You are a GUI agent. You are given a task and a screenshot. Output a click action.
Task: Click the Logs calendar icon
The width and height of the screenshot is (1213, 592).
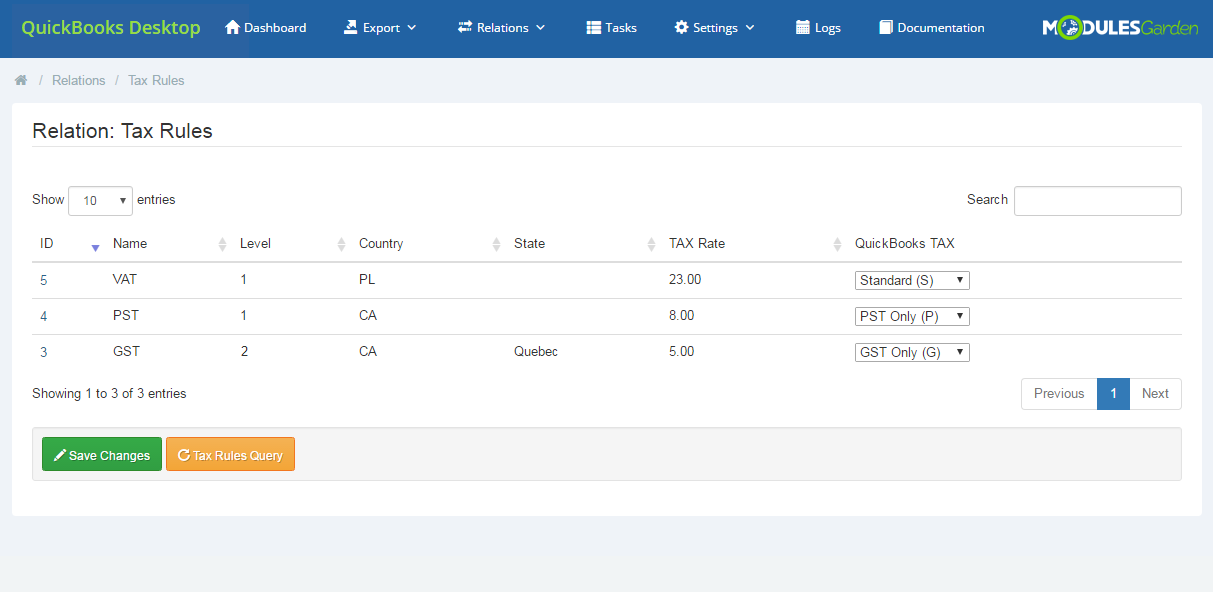click(x=802, y=27)
